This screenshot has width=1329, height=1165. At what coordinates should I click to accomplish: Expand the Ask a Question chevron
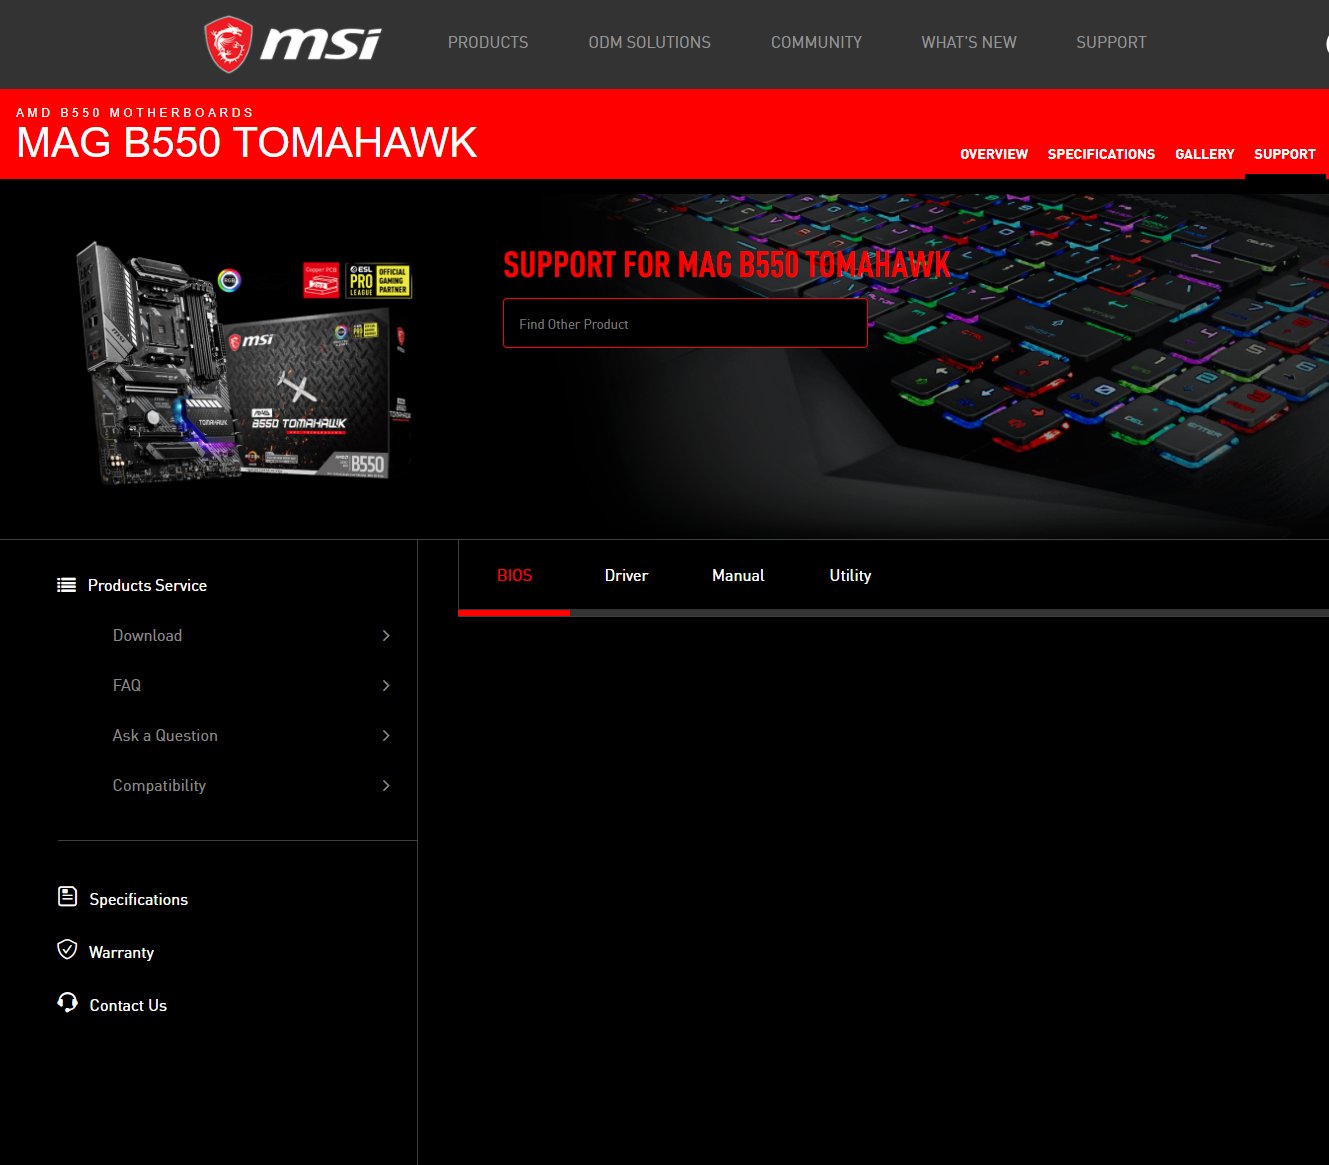tap(386, 736)
